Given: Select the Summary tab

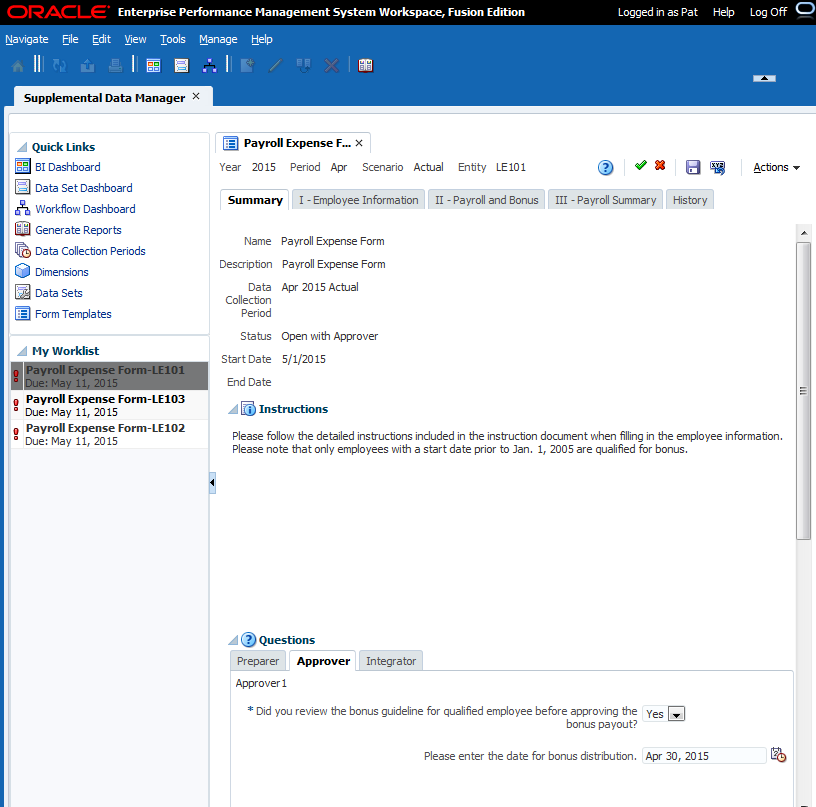Looking at the screenshot, I should click(x=255, y=200).
